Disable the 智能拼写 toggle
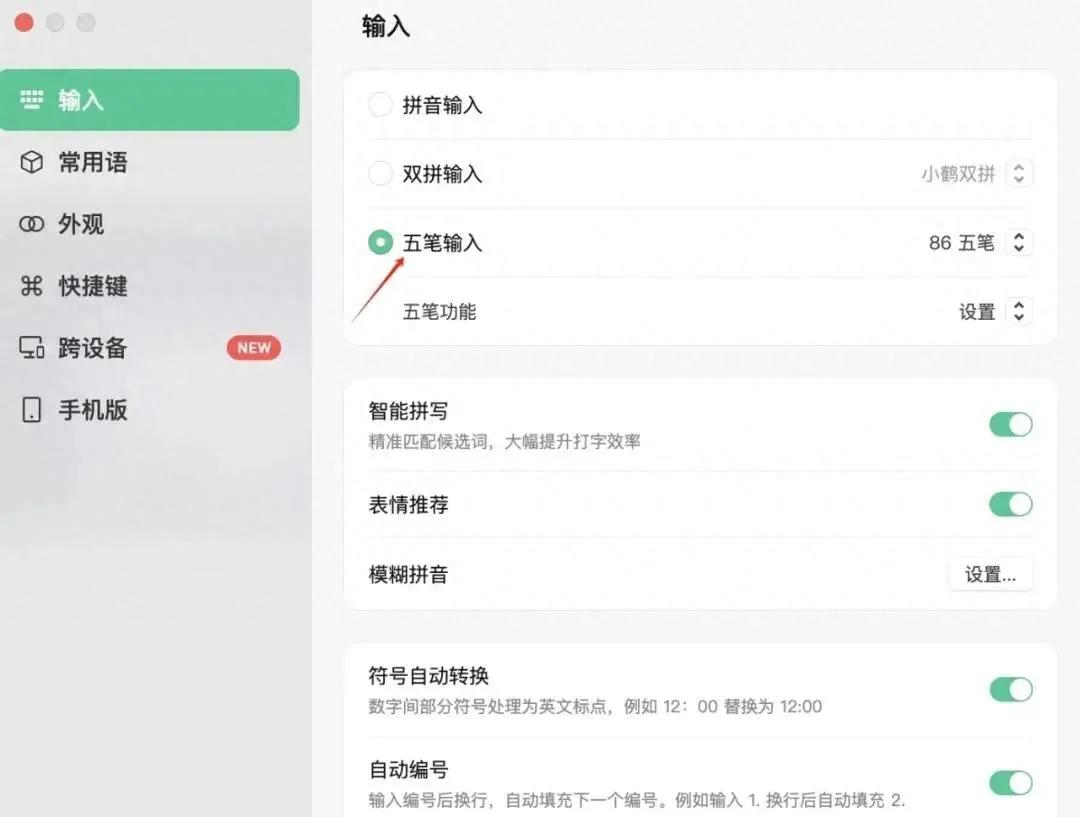This screenshot has width=1080, height=817. [x=1011, y=424]
